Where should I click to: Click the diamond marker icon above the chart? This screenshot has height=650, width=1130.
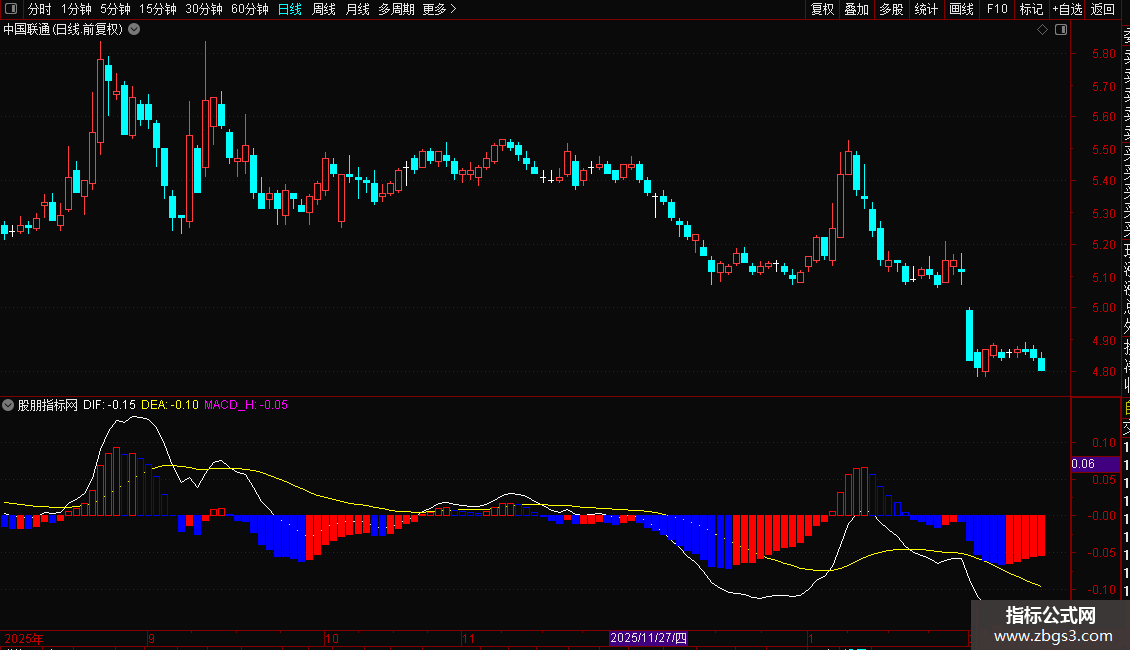(1042, 30)
